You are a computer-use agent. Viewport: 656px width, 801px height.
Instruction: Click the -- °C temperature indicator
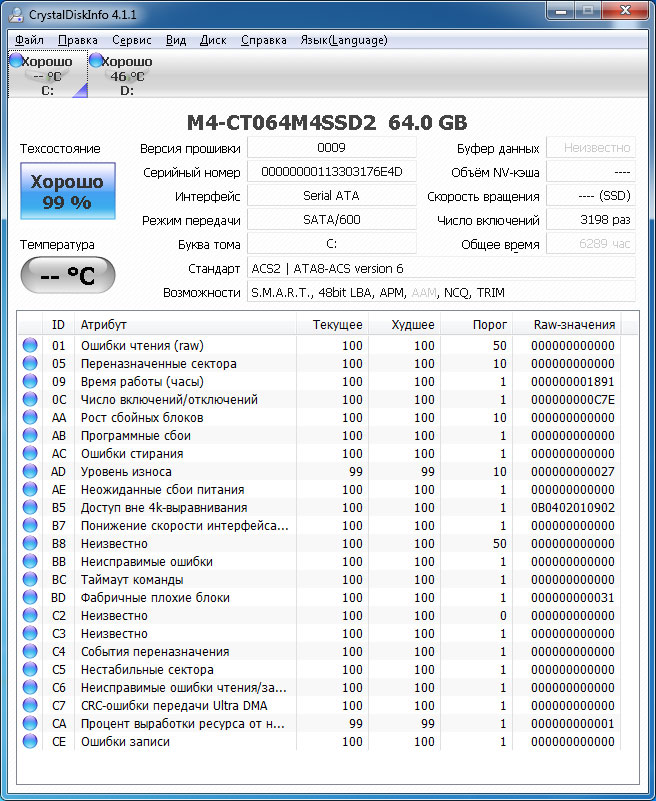pyautogui.click(x=67, y=275)
